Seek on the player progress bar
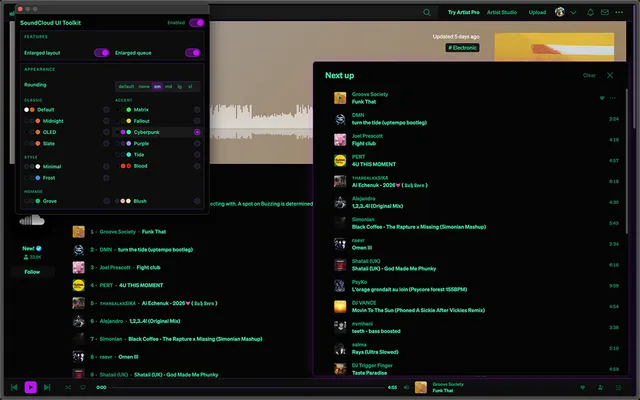This screenshot has height=400, width=640. (x=248, y=387)
